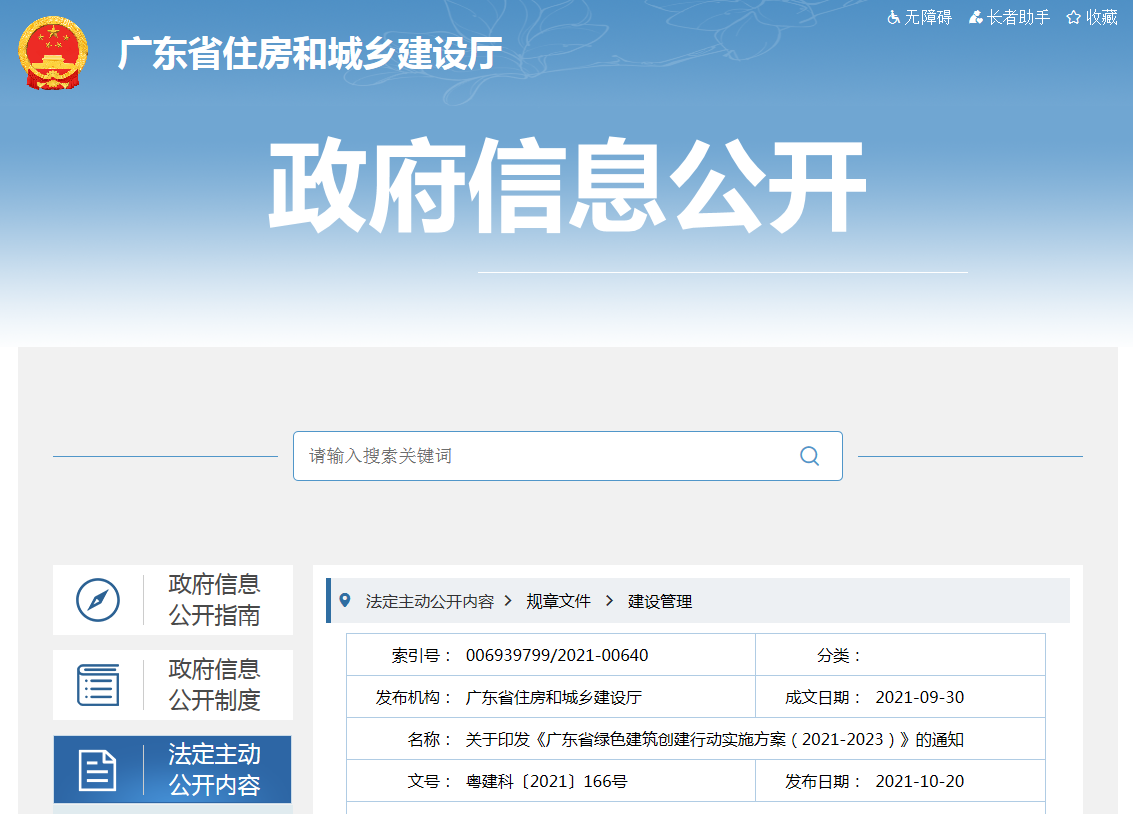
Task: Open 政府信息公开制度 sidebar item
Action: [x=214, y=685]
